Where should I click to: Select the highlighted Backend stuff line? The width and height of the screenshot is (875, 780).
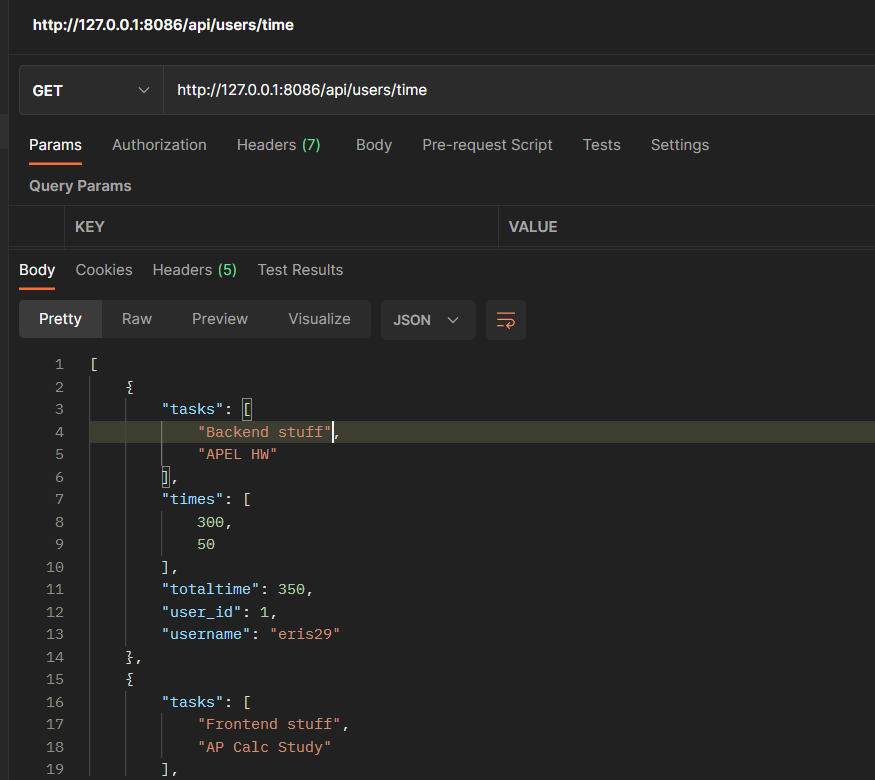tap(264, 431)
